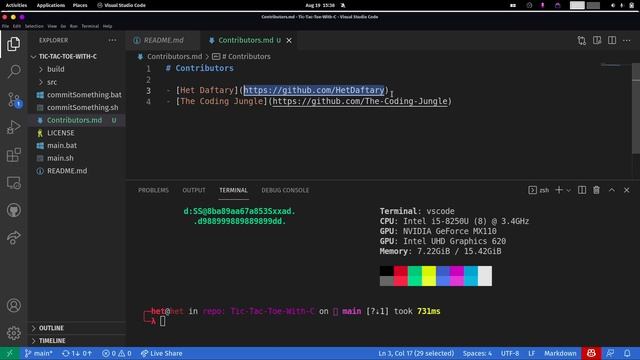
Task: Click Ln 3, Col 17 position indicator
Action: coord(416,353)
